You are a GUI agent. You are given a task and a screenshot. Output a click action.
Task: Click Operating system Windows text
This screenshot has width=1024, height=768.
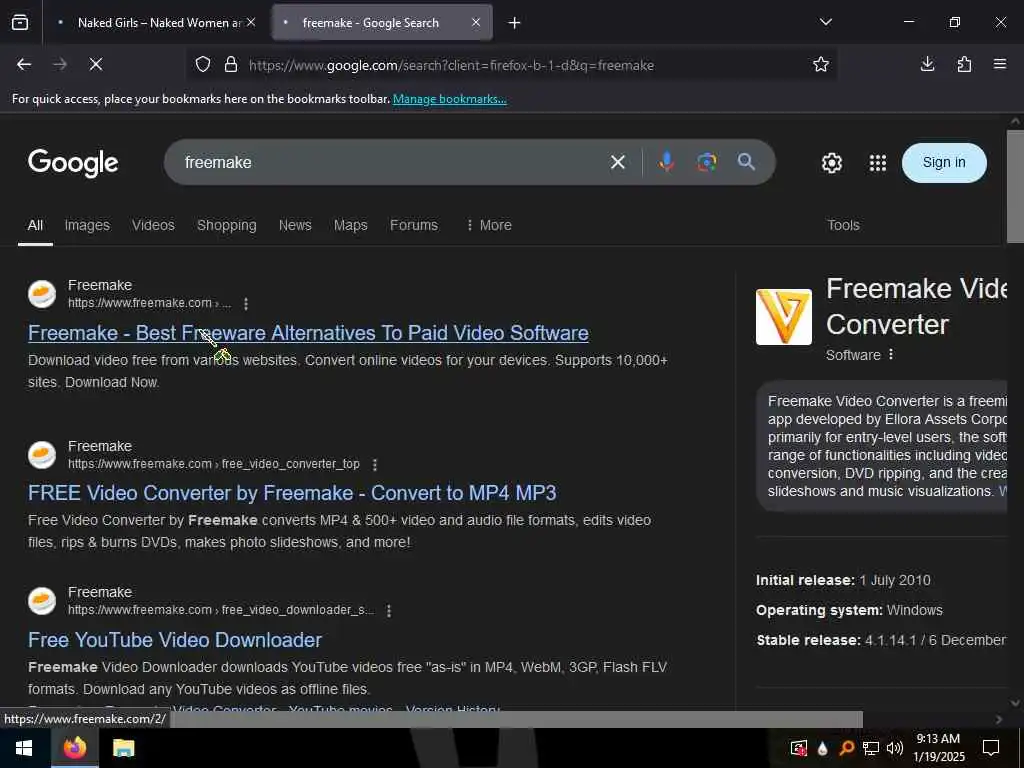[x=849, y=611]
